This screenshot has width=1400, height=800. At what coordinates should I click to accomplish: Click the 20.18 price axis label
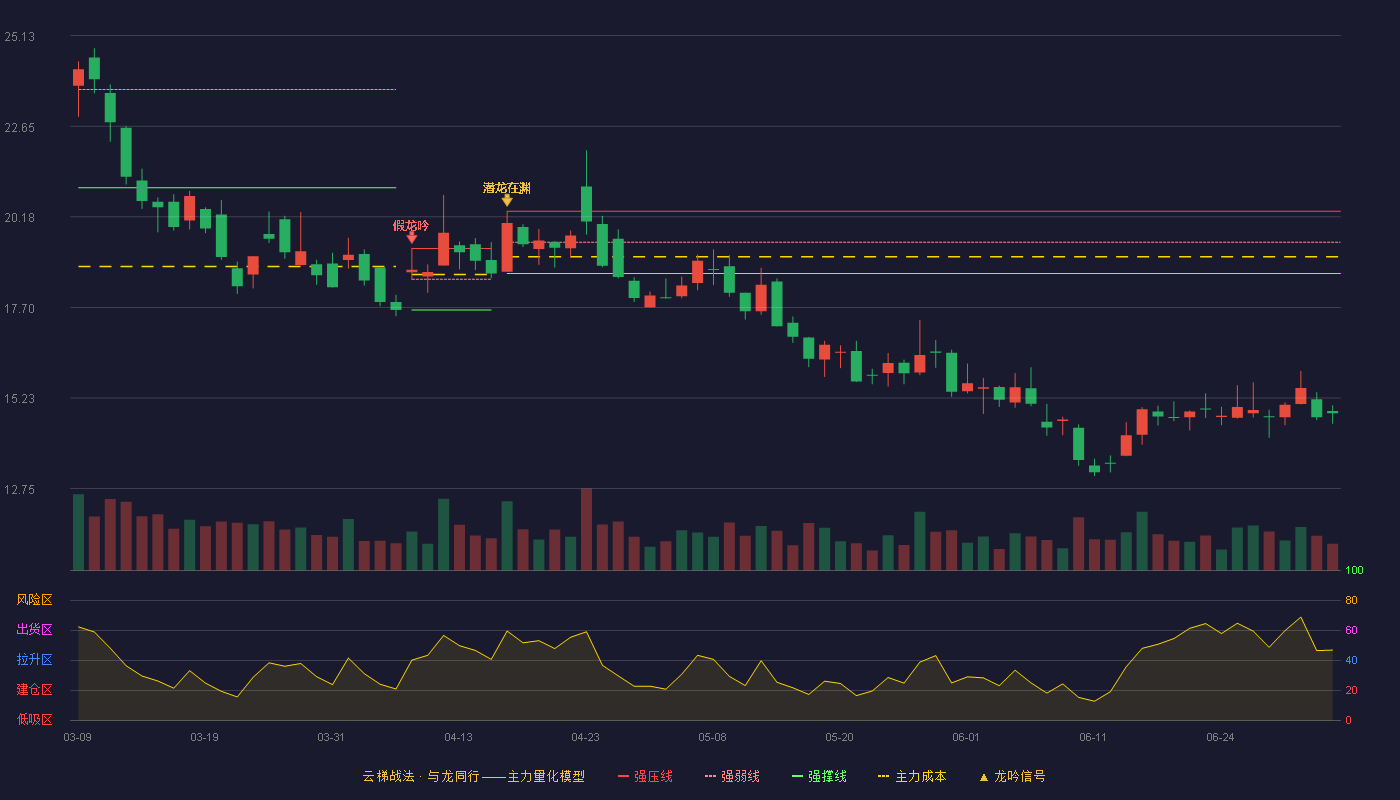click(x=19, y=218)
